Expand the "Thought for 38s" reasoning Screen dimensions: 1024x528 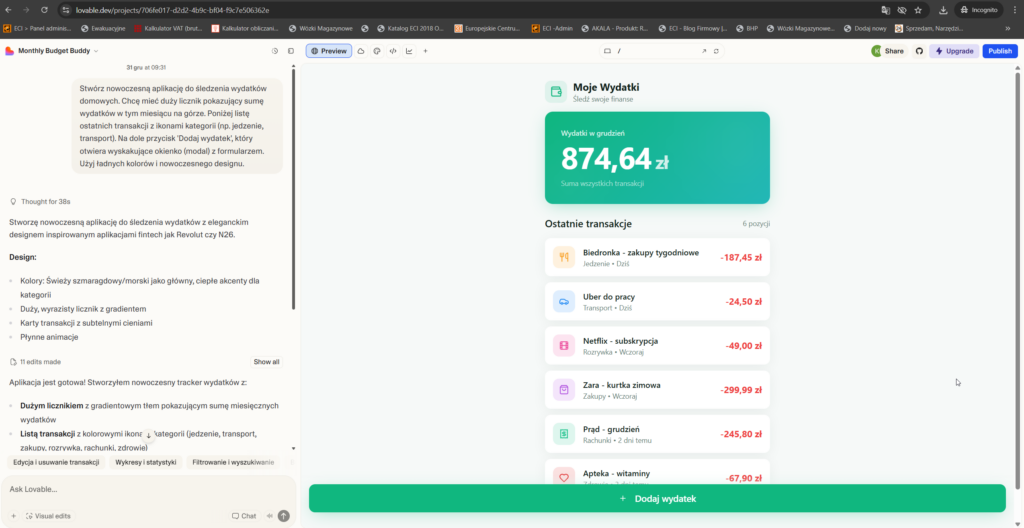point(41,201)
